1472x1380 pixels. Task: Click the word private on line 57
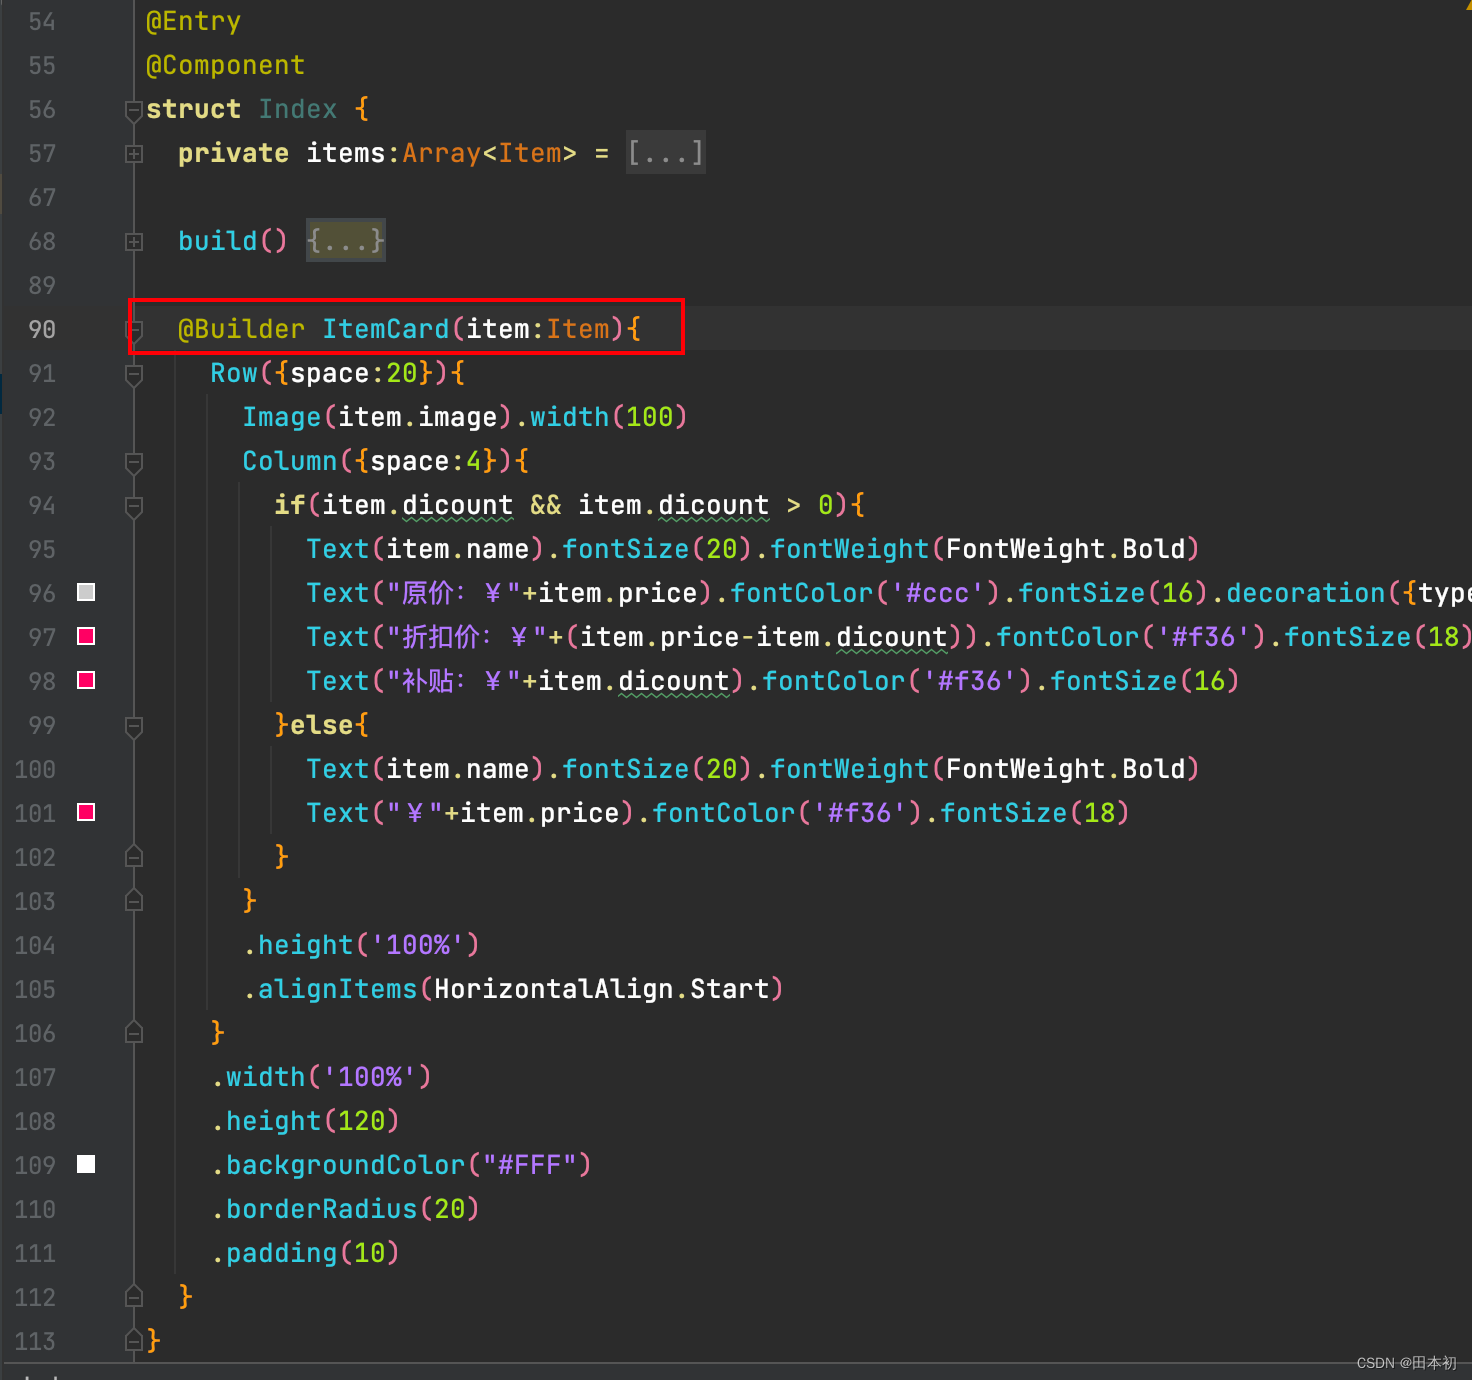coord(234,154)
